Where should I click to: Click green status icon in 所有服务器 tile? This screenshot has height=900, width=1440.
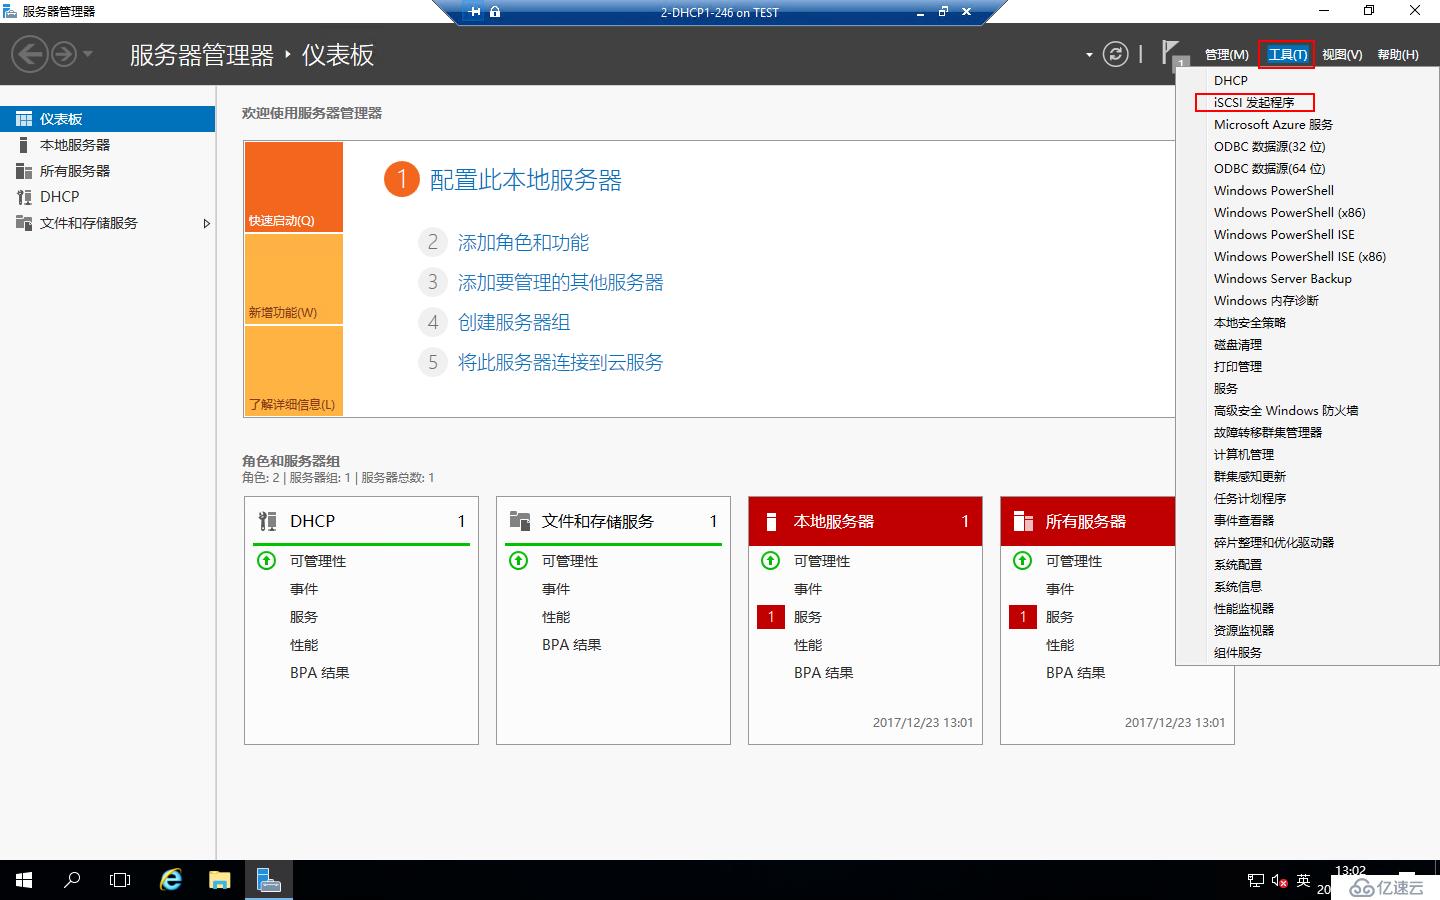[x=1023, y=561]
